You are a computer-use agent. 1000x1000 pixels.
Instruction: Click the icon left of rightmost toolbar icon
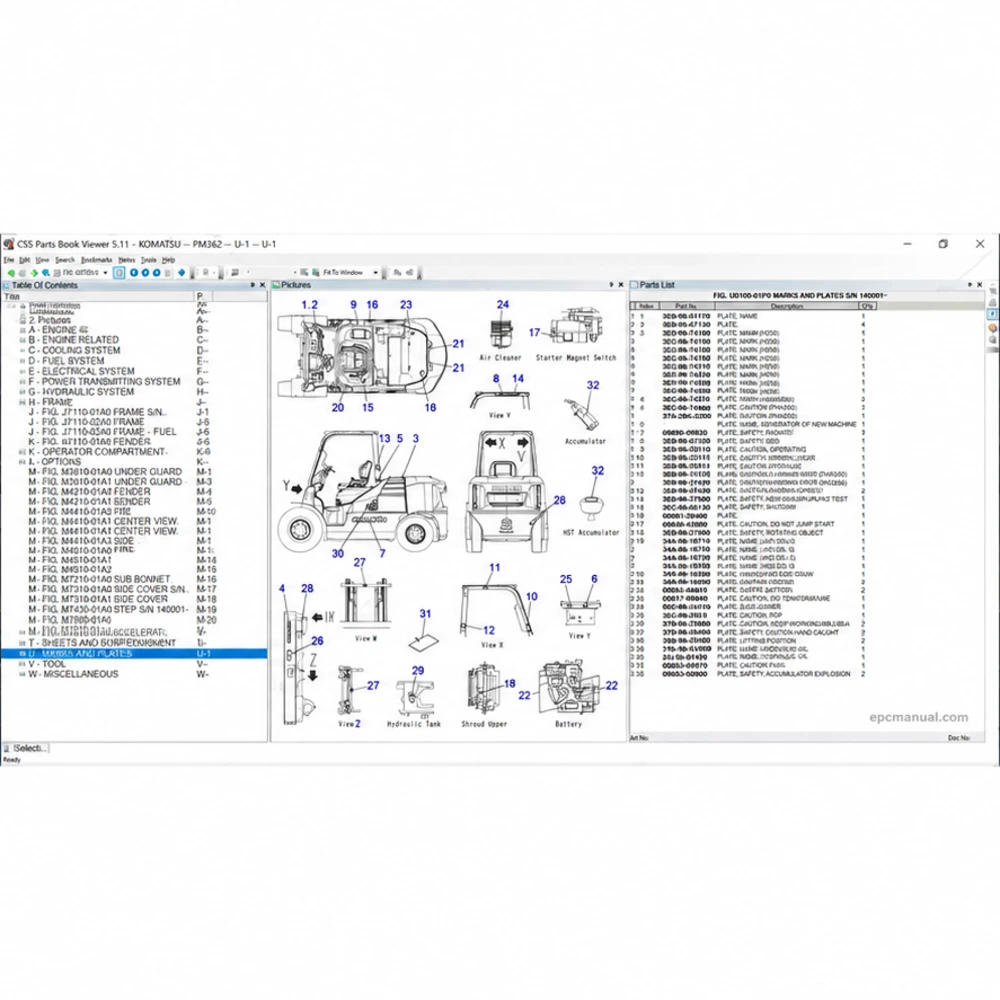[397, 273]
